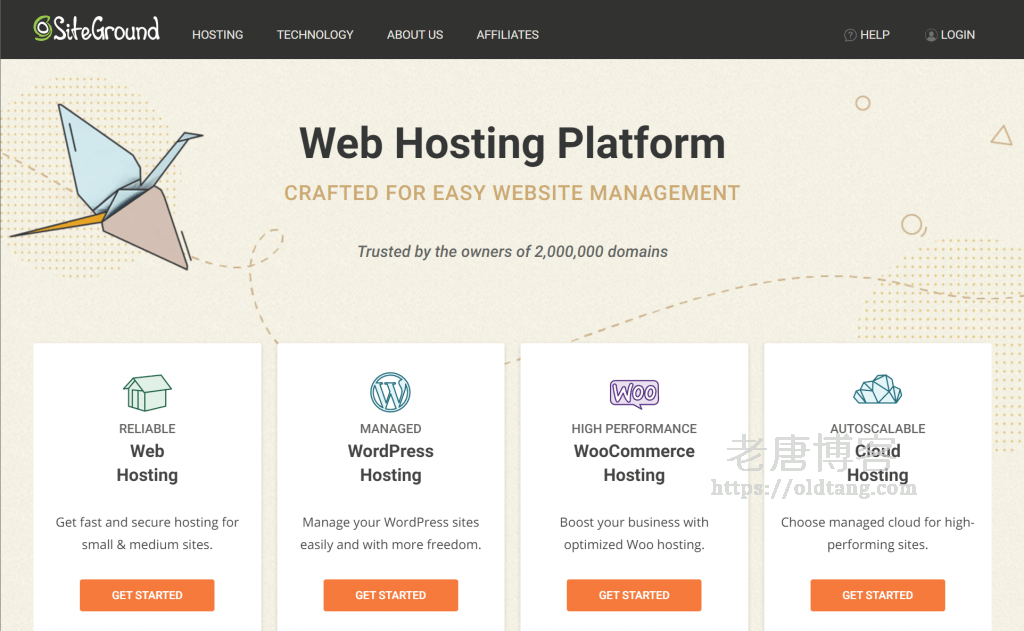Get started with Cloud Hosting
1024x631 pixels.
pos(878,595)
